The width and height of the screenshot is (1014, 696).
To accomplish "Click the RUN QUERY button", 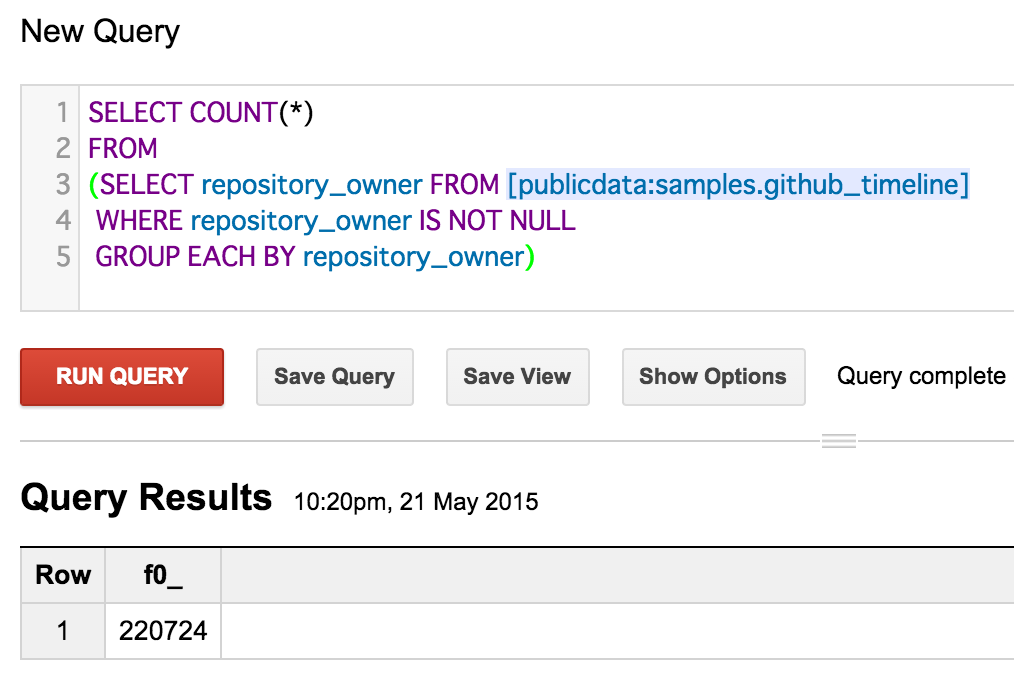I will coord(121,377).
